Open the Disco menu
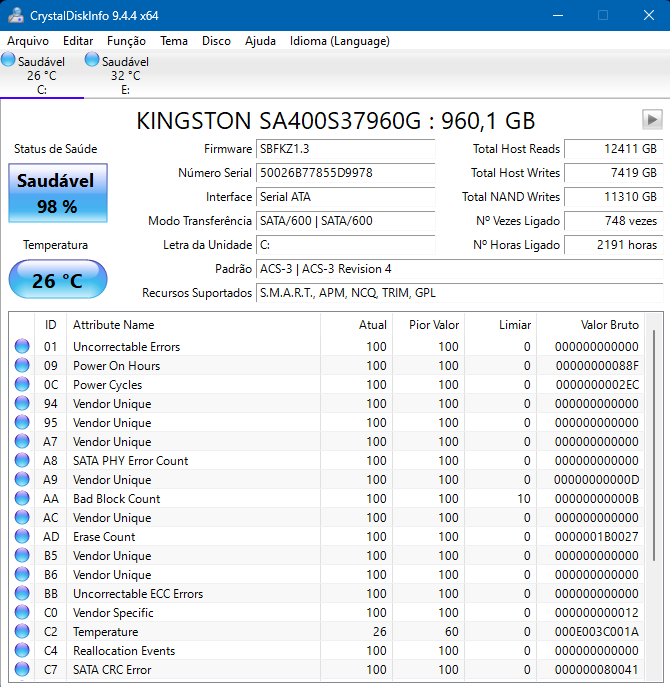Viewport: 670px width, 687px height. [x=216, y=41]
